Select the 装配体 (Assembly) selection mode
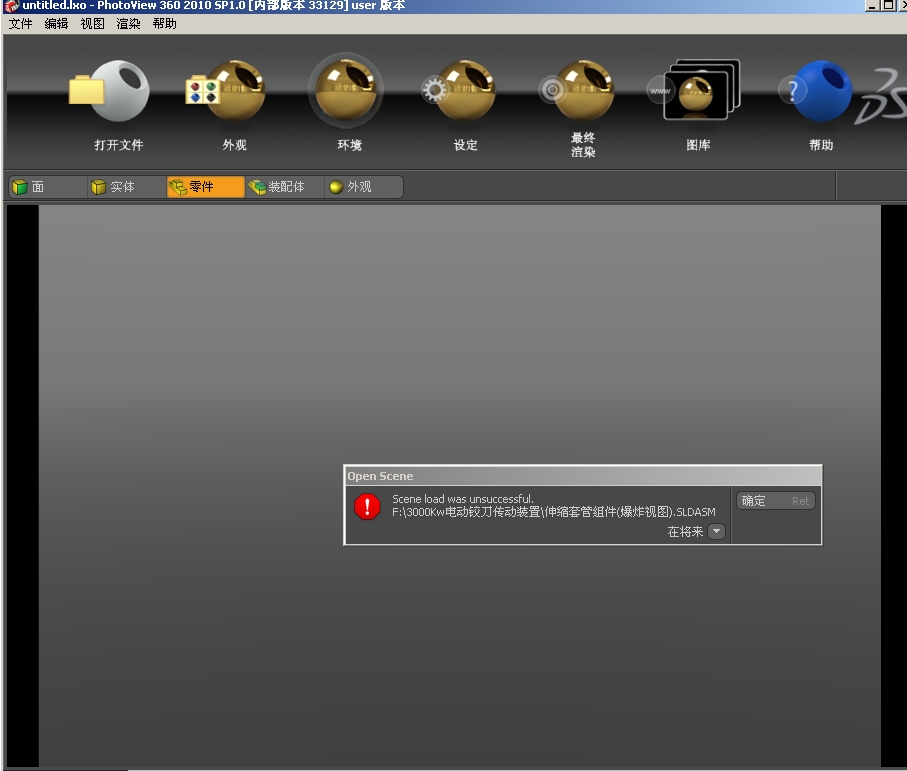The image size is (907, 771). point(284,187)
